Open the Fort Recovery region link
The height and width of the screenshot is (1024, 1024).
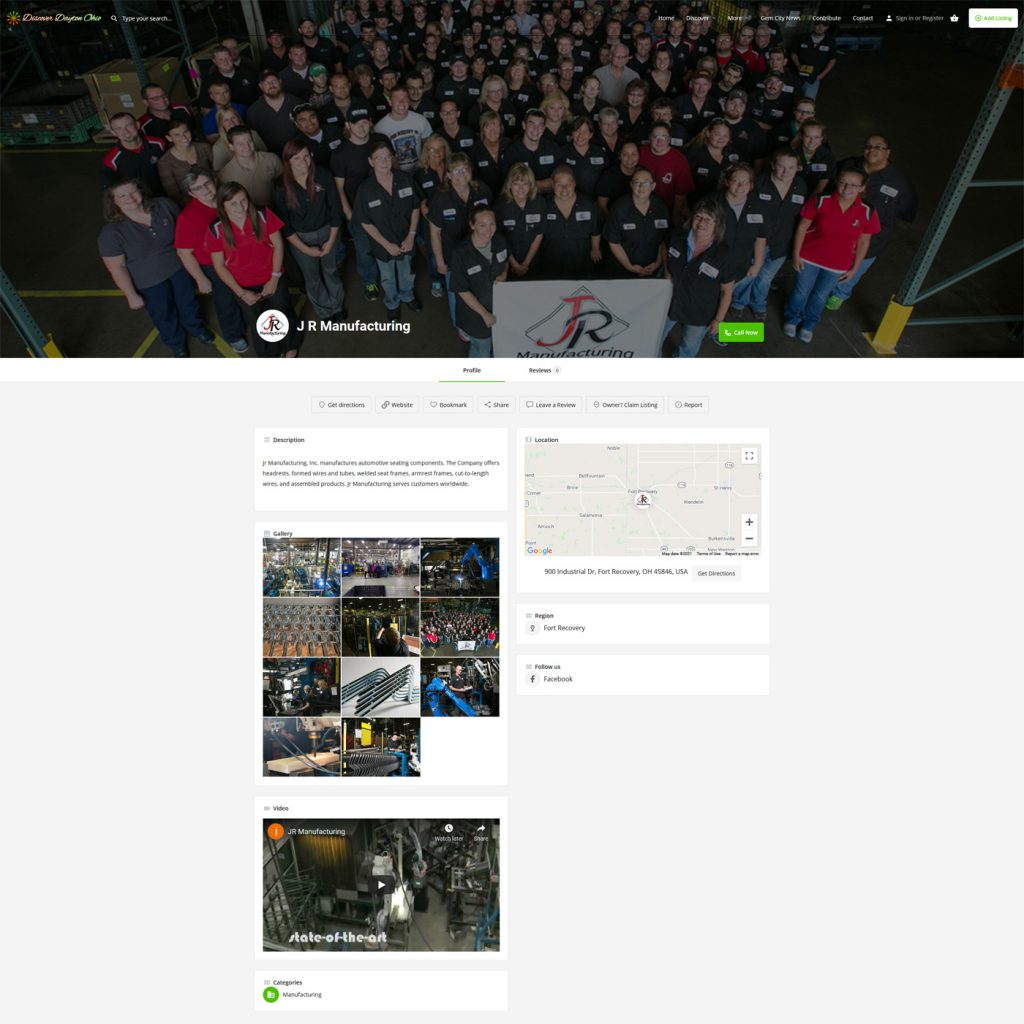point(564,628)
